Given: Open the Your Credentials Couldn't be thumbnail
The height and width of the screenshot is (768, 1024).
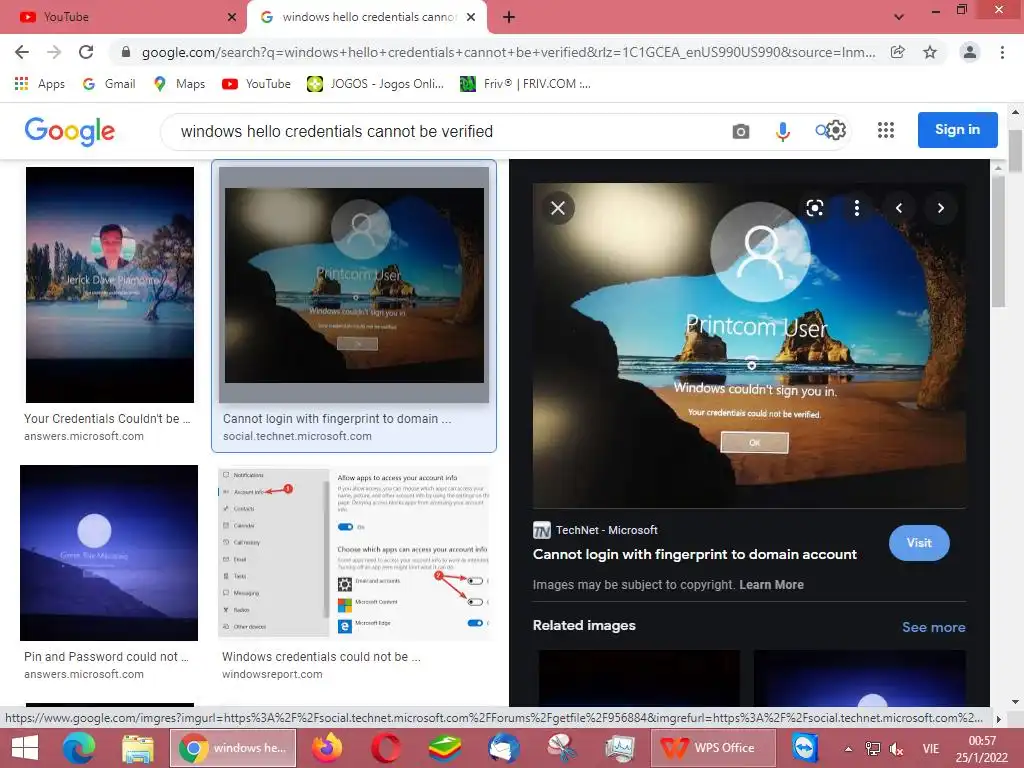Looking at the screenshot, I should click(110, 285).
